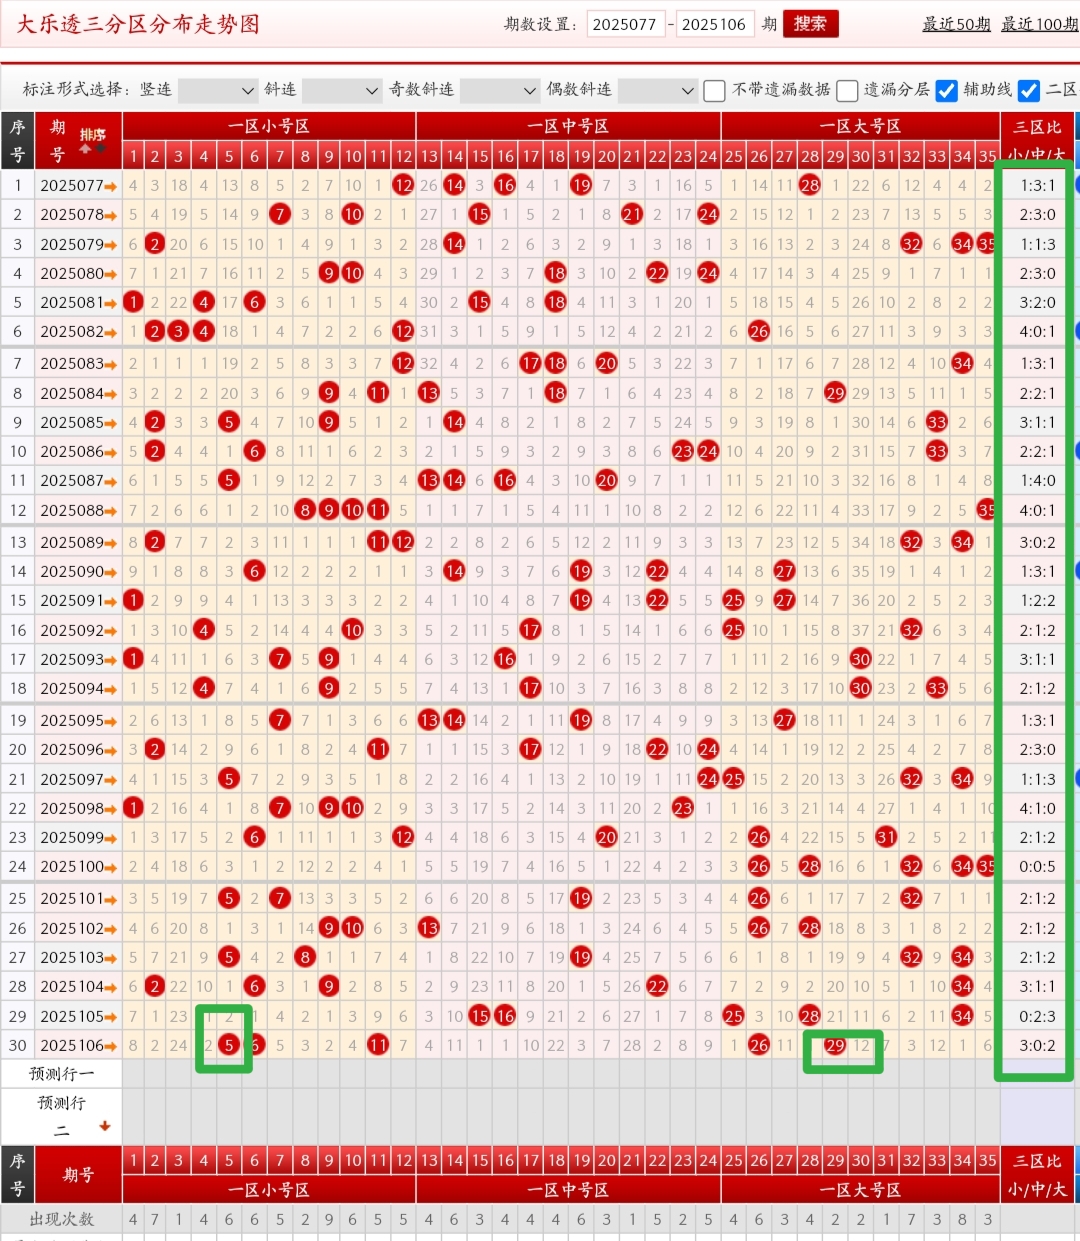1080x1241 pixels.
Task: Select red ball 21 in the 2025078 row
Action: pos(632,214)
